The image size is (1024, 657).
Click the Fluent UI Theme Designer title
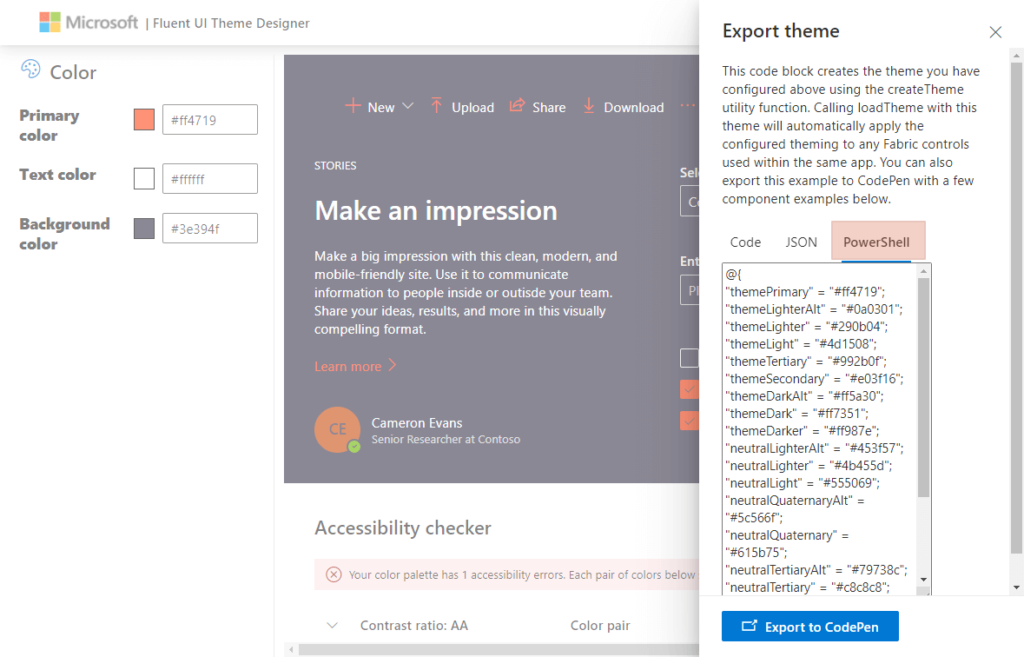point(231,24)
